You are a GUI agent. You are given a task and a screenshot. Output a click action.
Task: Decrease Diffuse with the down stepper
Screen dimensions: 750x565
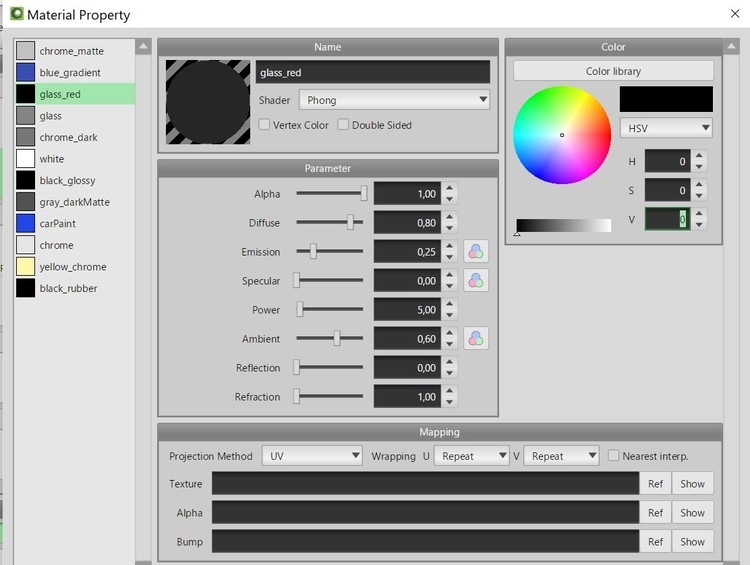(450, 228)
